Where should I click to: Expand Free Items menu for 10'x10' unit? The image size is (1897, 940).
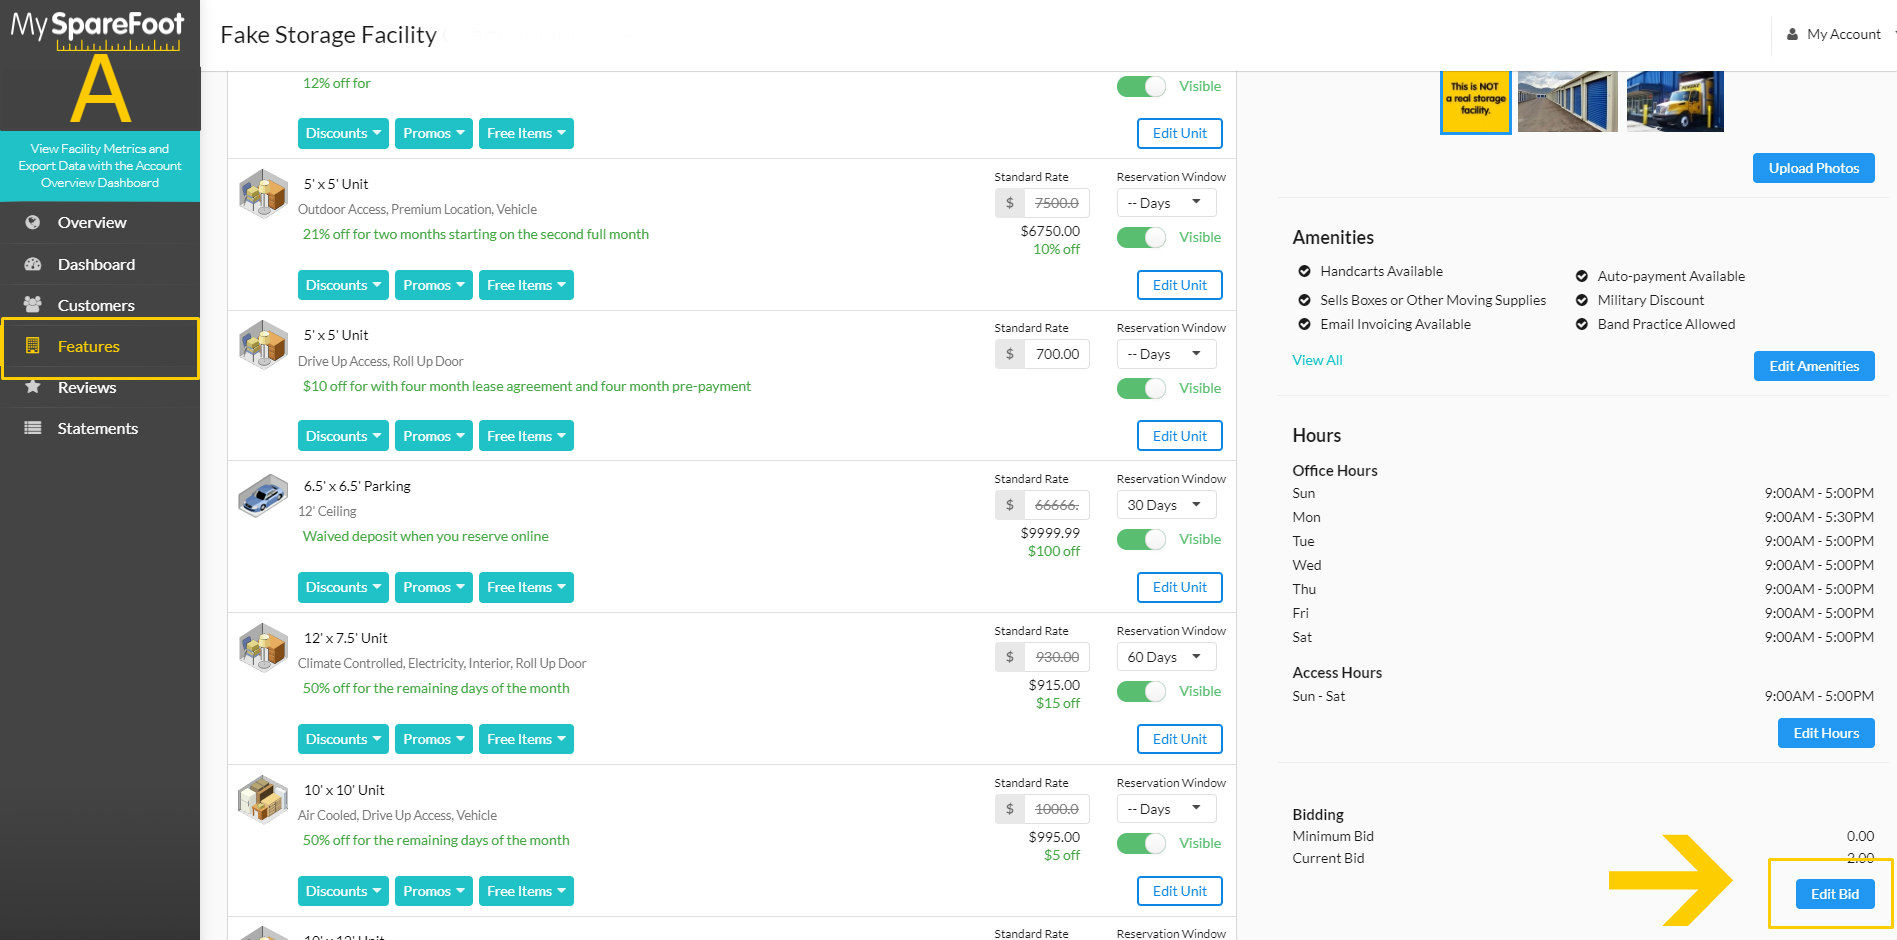tap(526, 891)
